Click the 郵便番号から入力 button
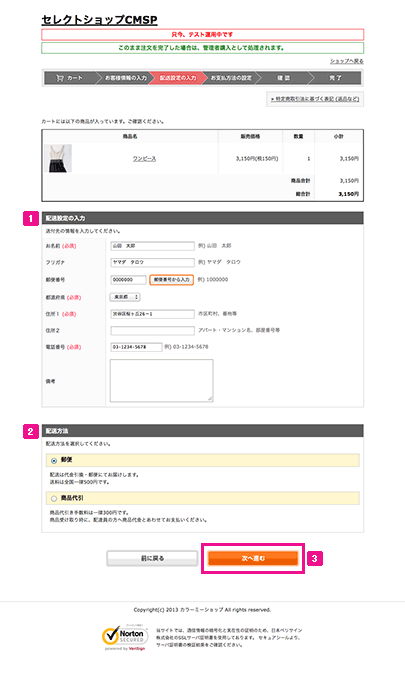405x674 pixels. pos(172,280)
